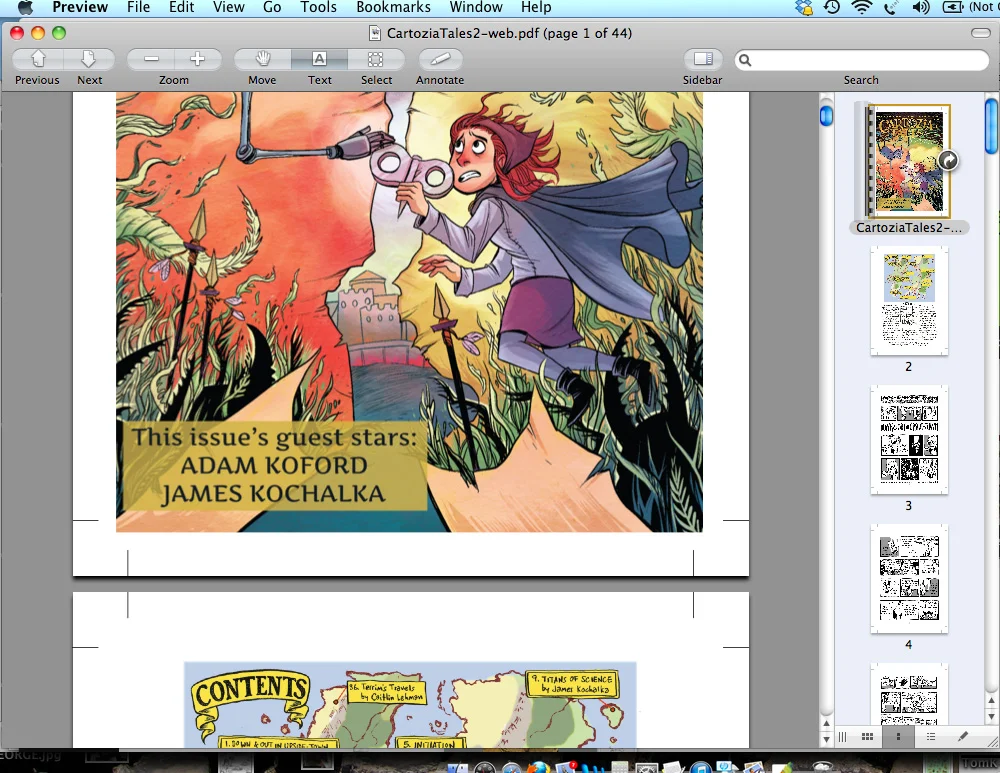Go to the Next page using toolbar arrow
The width and height of the screenshot is (1000, 773).
[x=89, y=59]
